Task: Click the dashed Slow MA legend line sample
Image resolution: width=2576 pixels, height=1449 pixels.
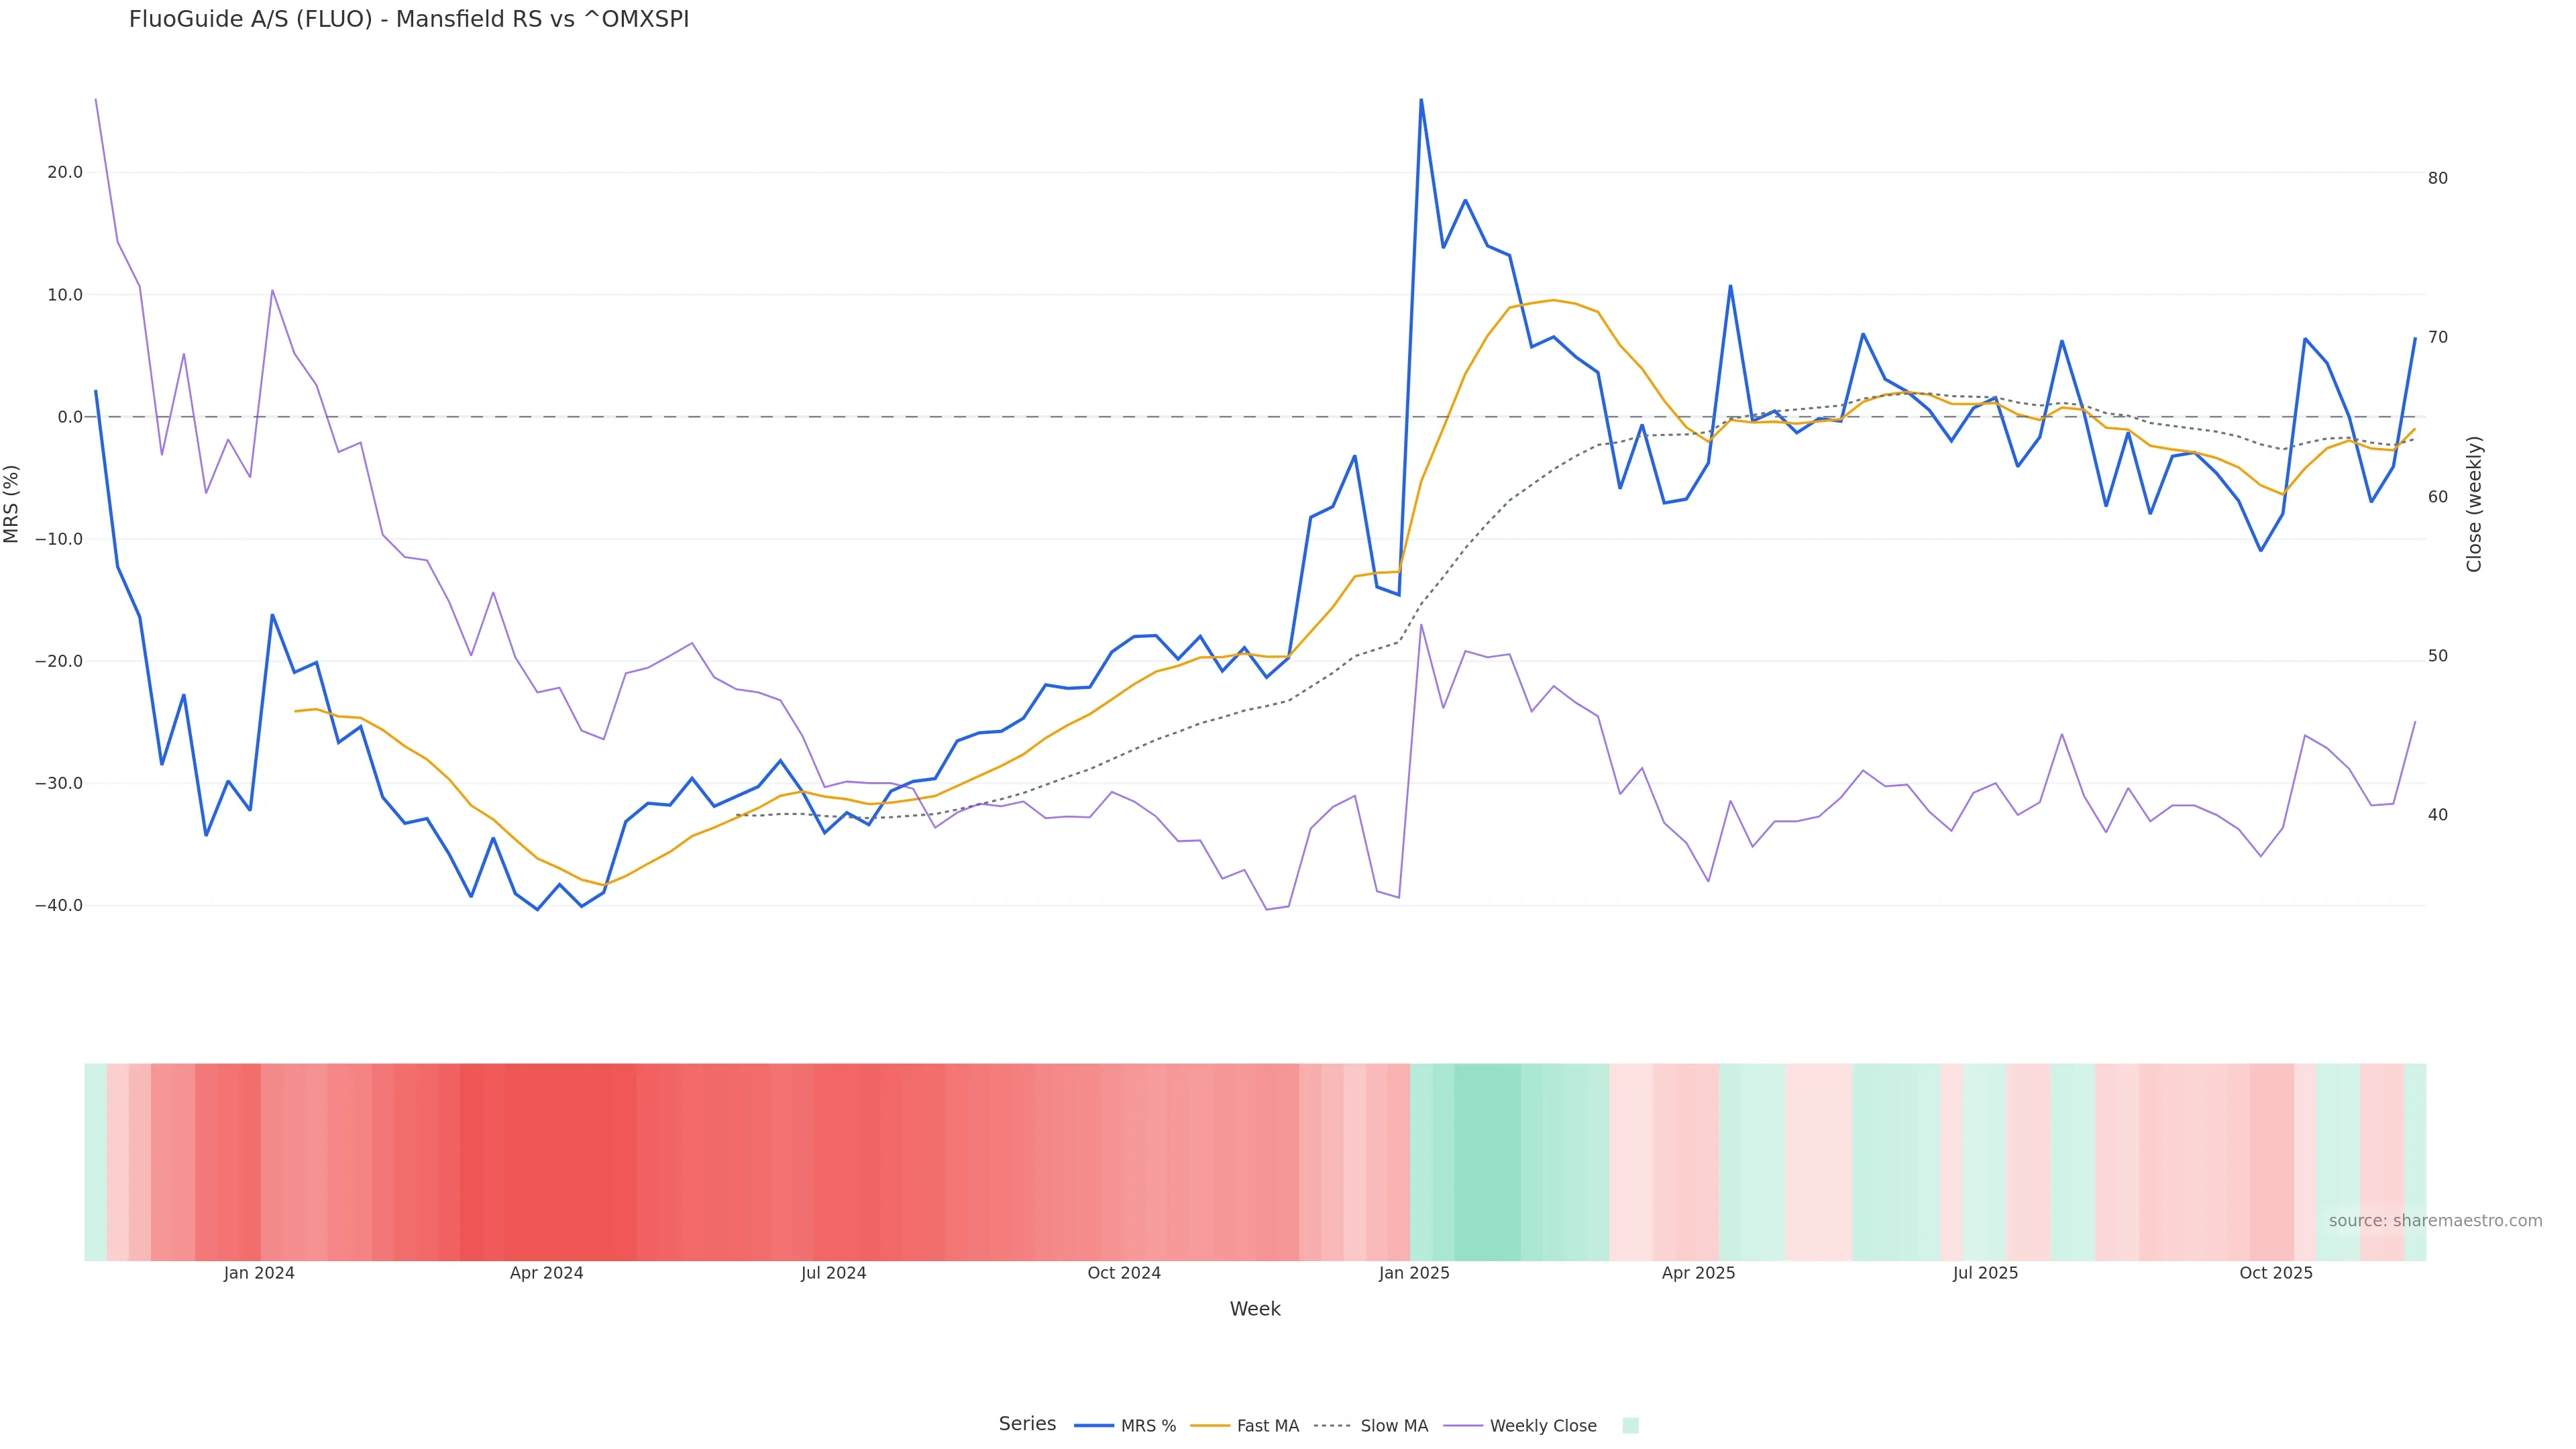Action: pos(1332,1426)
